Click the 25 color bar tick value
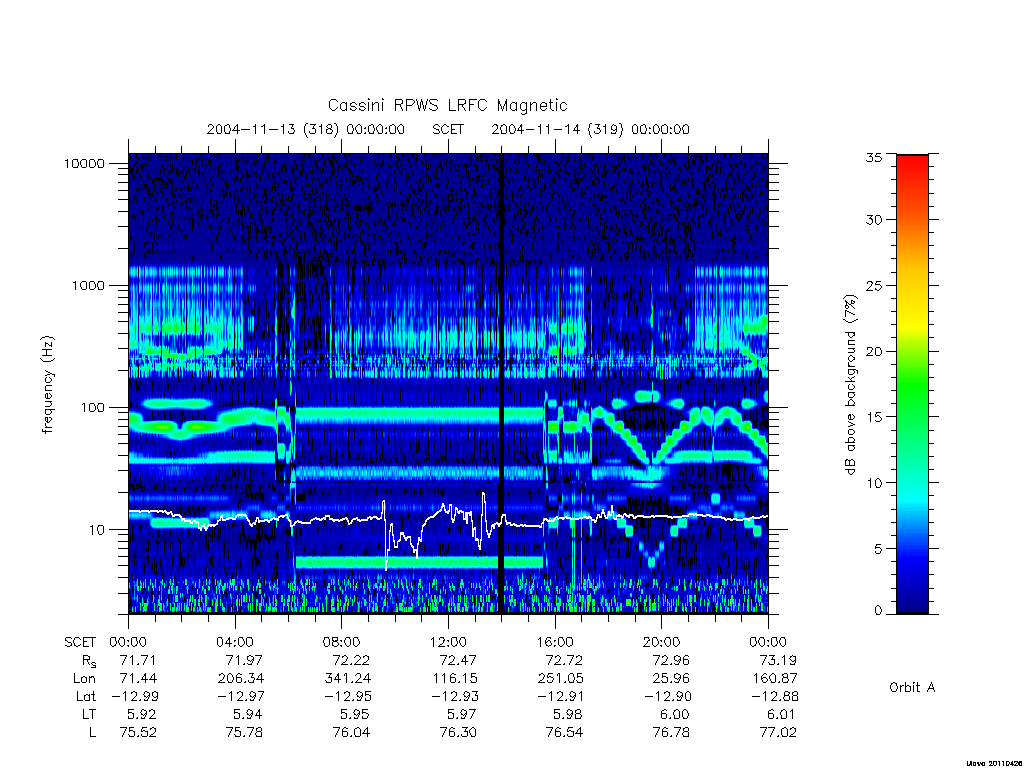The height and width of the screenshot is (768, 1024). pos(874,285)
